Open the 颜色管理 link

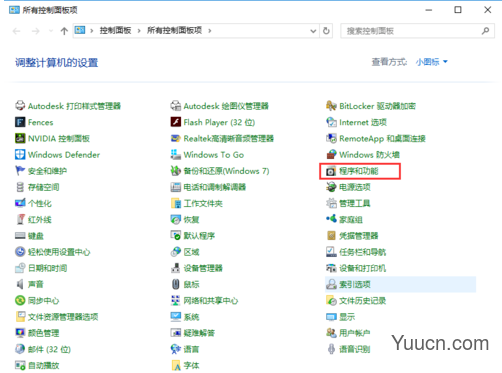point(43,333)
